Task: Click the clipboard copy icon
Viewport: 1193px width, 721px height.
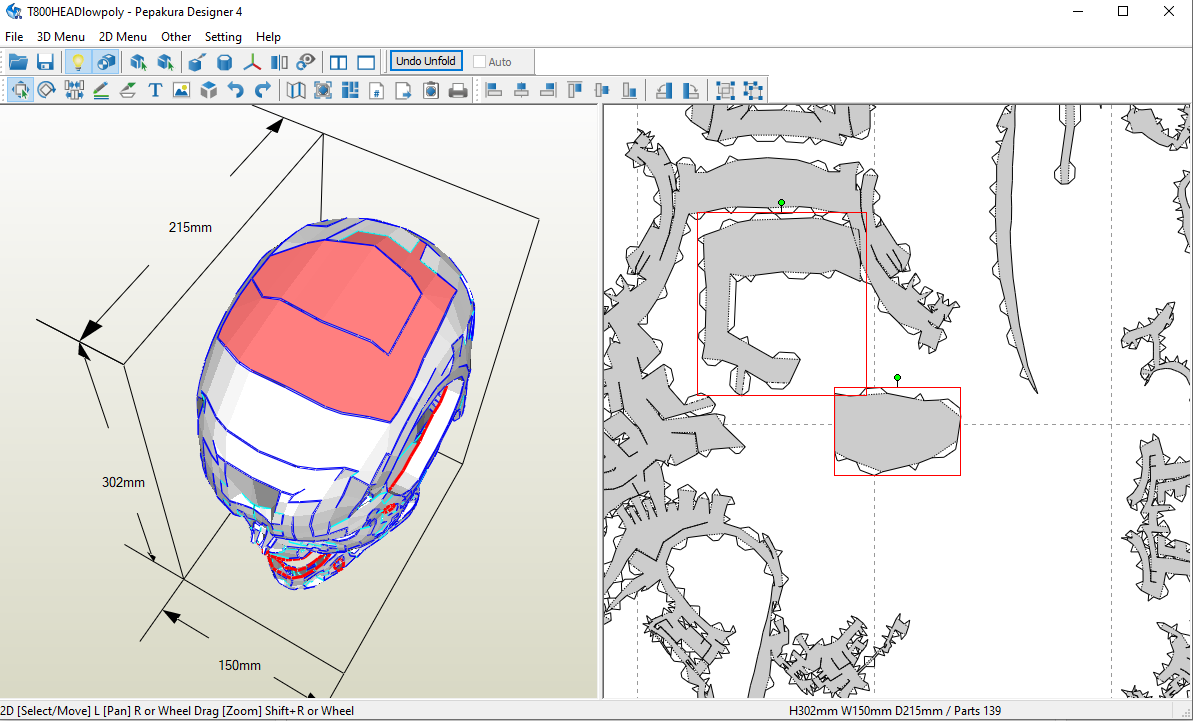Action: point(431,90)
